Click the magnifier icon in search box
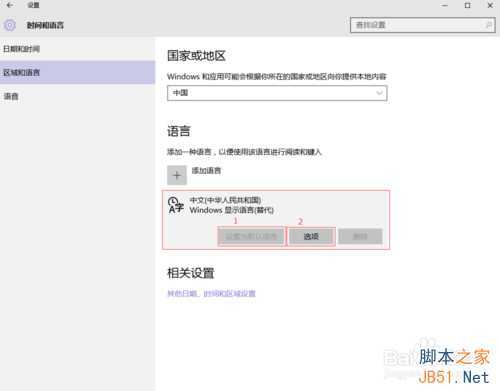This screenshot has height=391, width=500. 488,25
